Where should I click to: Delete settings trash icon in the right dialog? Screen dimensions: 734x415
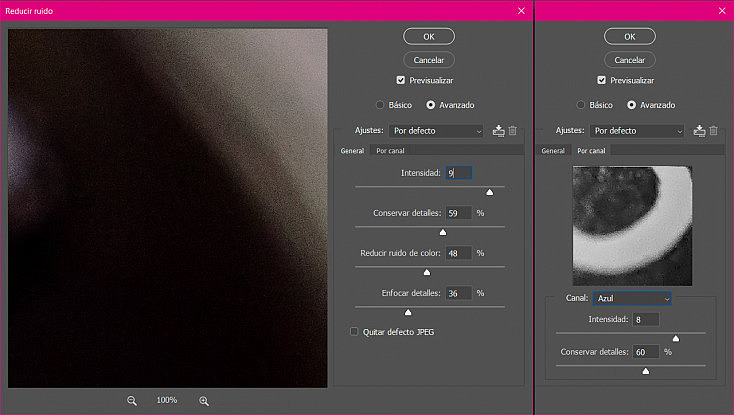coord(713,131)
